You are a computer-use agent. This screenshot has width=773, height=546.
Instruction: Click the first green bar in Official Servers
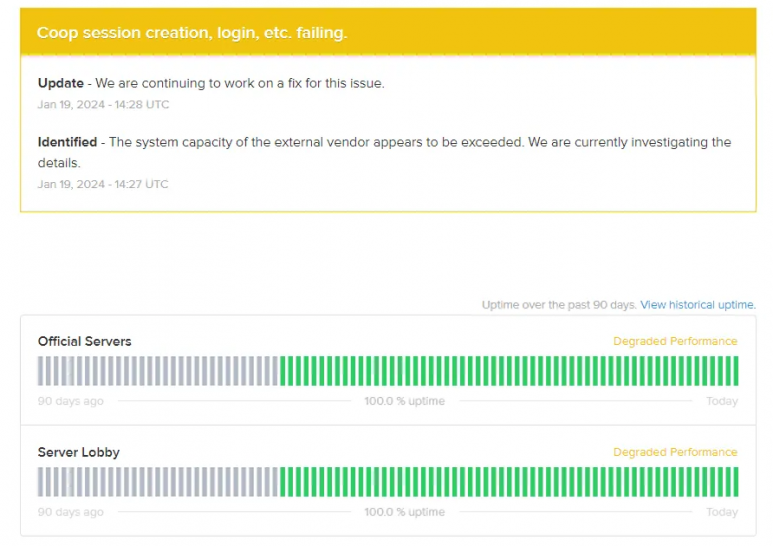tap(283, 371)
